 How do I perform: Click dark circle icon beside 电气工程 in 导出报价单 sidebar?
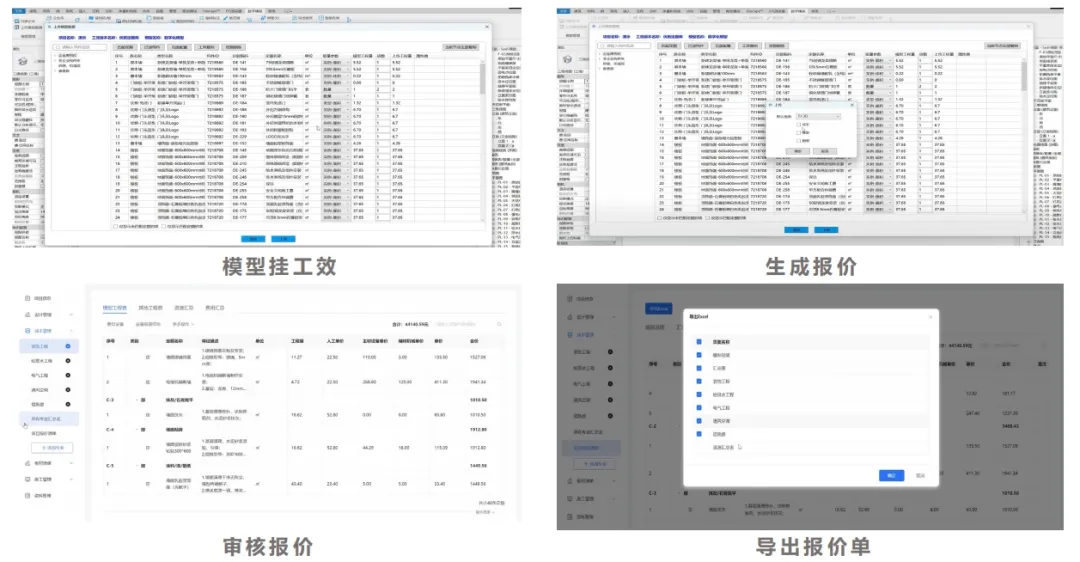point(609,383)
